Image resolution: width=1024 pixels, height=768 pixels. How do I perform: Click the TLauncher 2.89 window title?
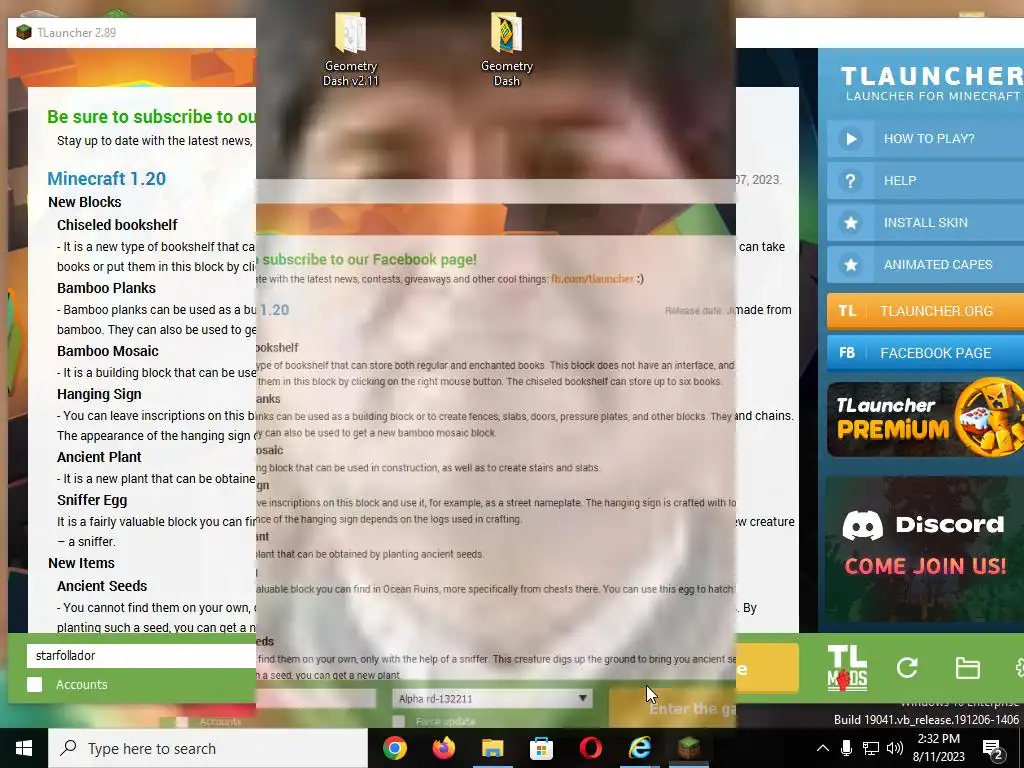click(76, 33)
